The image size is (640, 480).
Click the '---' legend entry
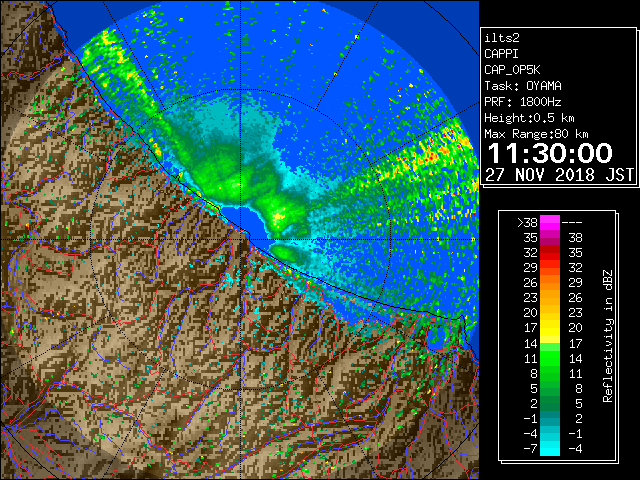[572, 223]
